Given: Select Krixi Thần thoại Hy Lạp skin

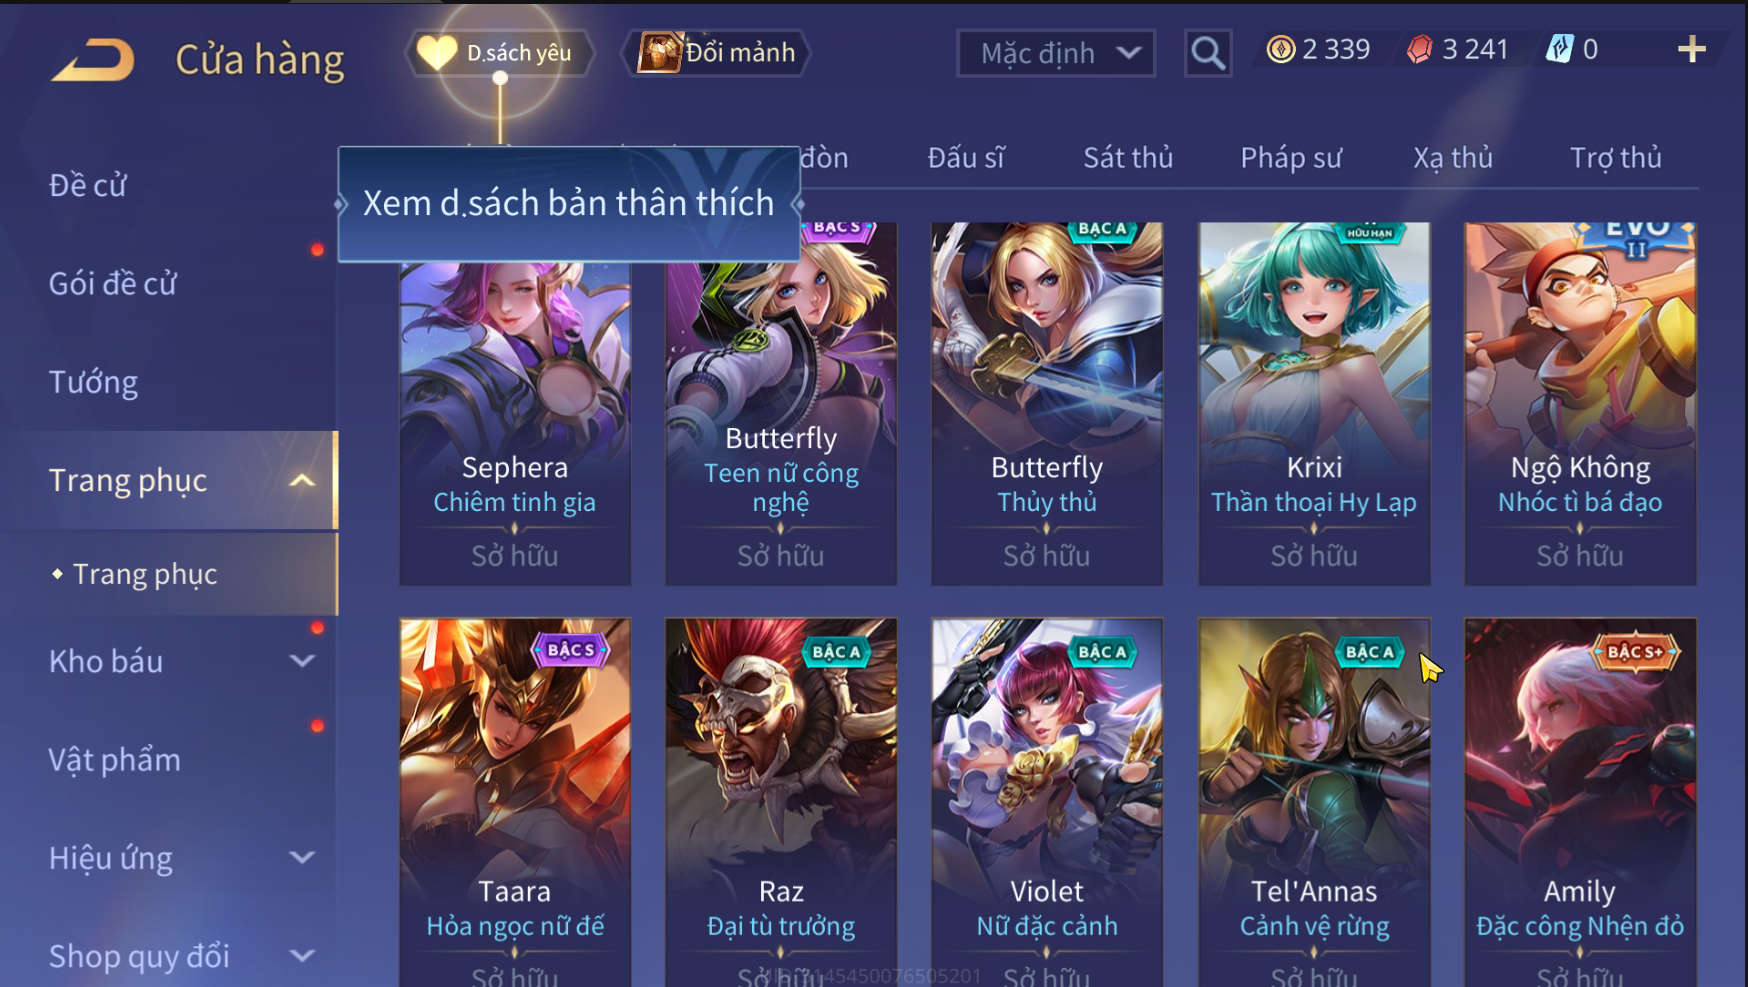Looking at the screenshot, I should point(1314,403).
